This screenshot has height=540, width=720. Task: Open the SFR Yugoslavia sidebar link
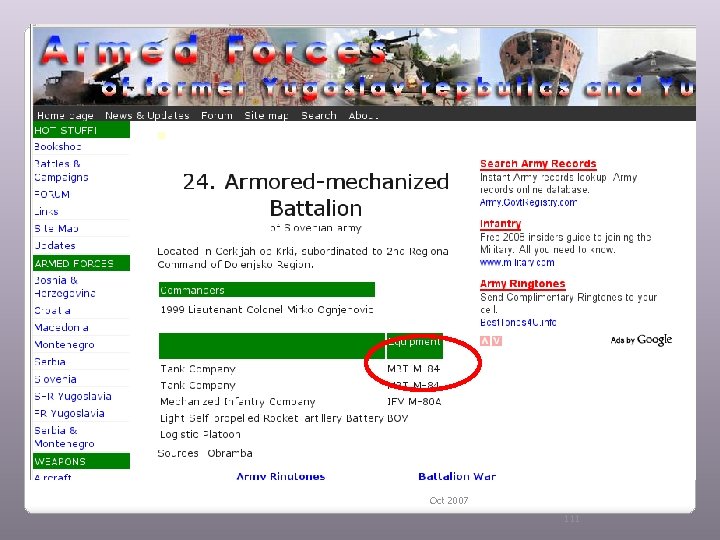(73, 396)
